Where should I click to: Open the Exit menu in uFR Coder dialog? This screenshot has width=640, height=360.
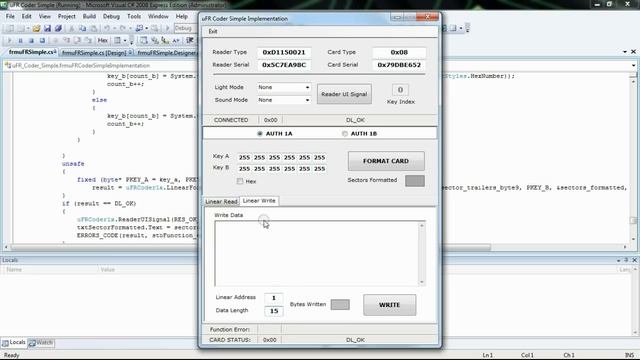point(213,31)
